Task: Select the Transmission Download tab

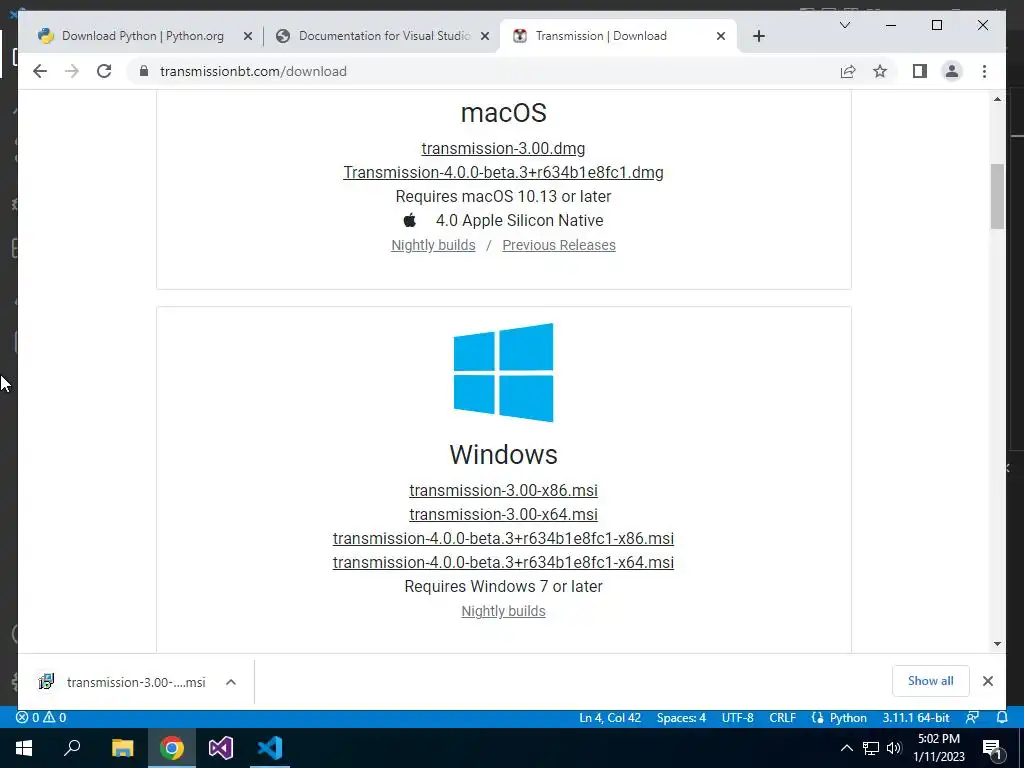Action: [x=617, y=36]
